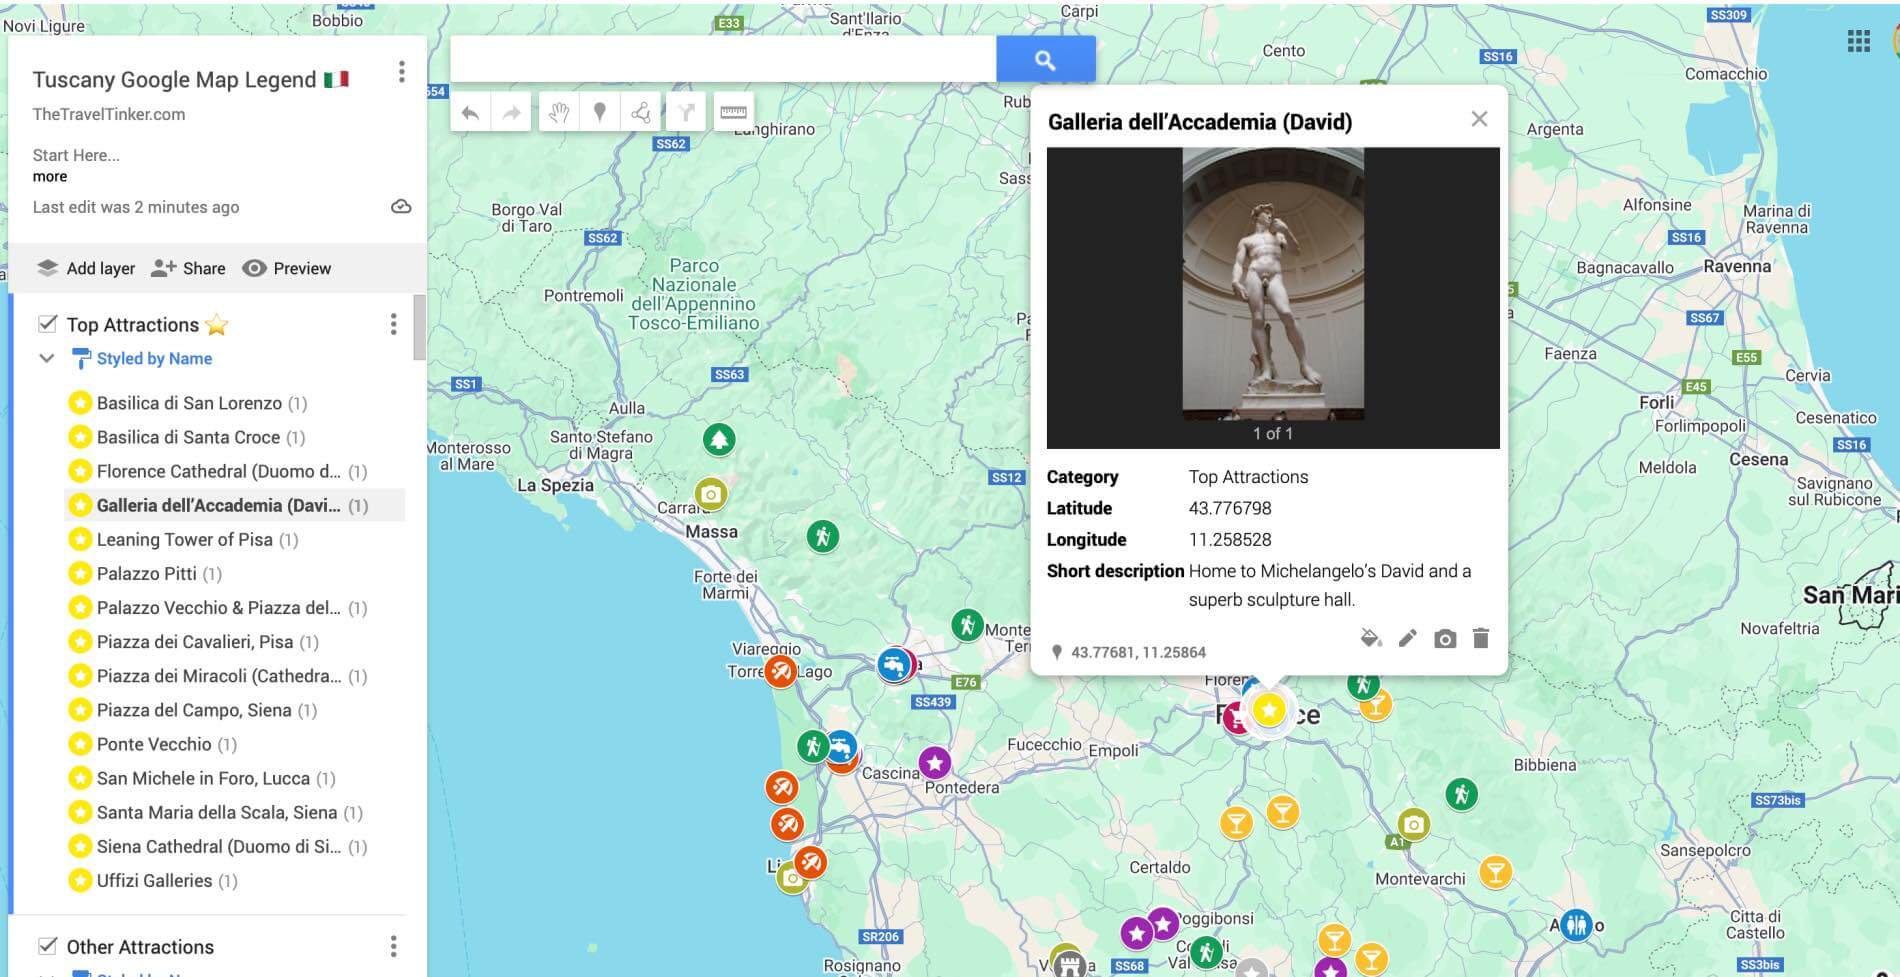Select the measure distances ruler tool
This screenshot has height=977, width=1900.
[733, 112]
